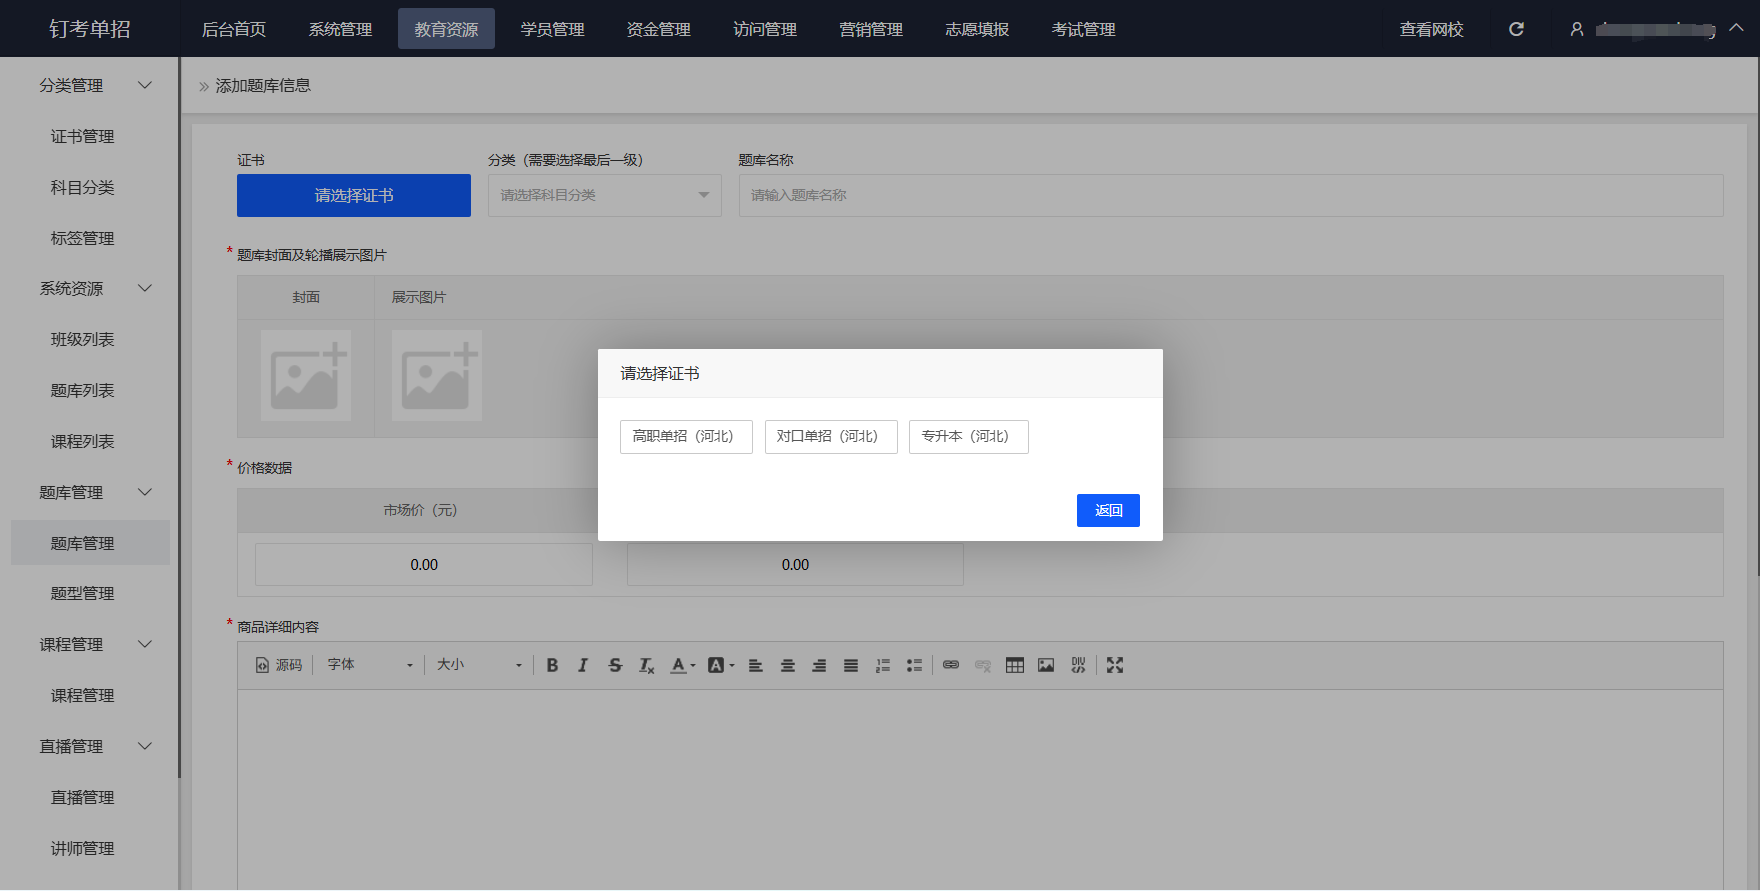Click the Bold icon in editor toolbar
Screen dimensions: 1760x891
point(552,665)
